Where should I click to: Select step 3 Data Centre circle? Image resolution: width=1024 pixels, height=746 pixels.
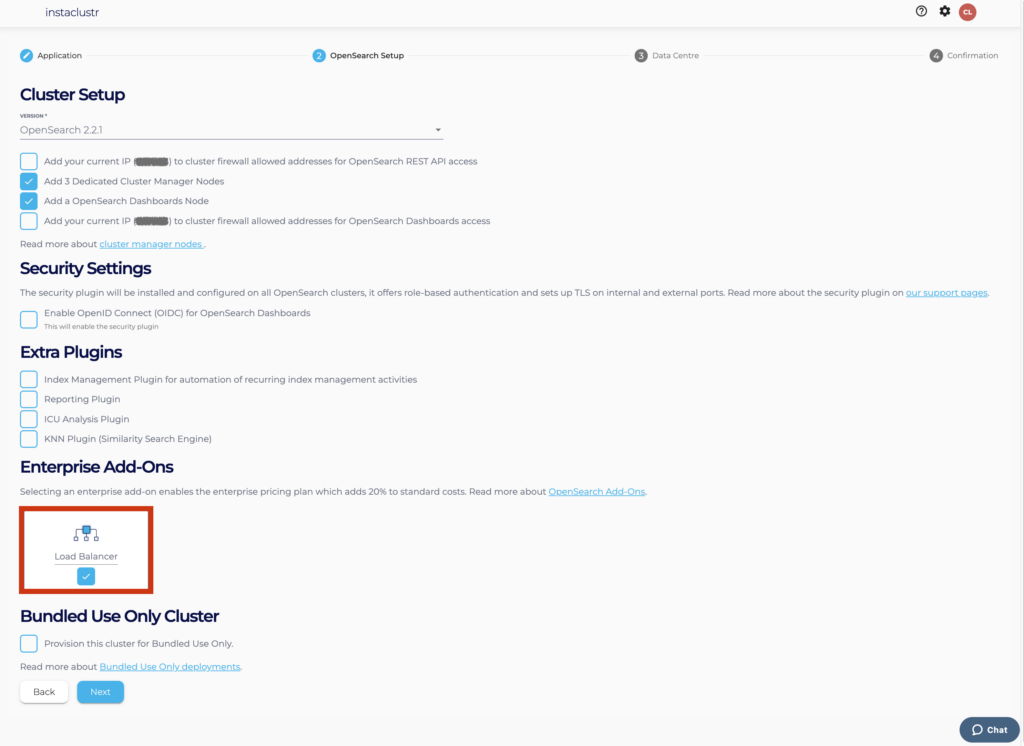pos(641,56)
